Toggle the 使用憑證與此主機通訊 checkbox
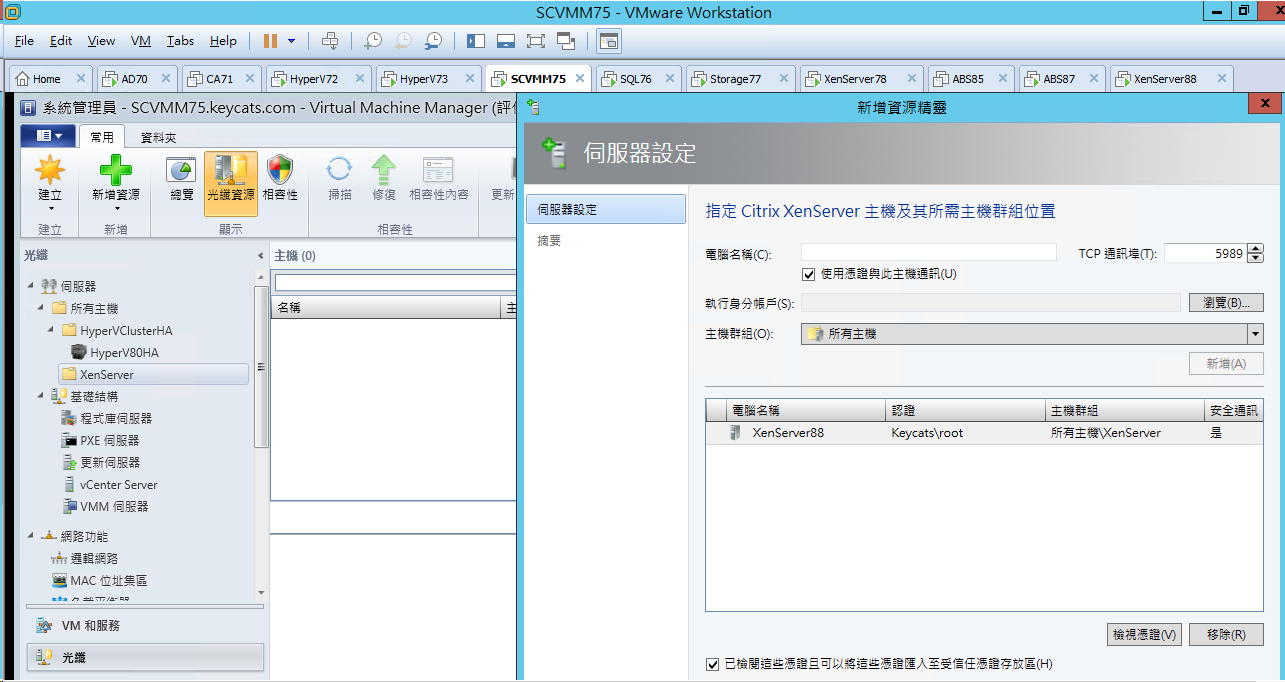Screen dimensions: 1285x682 point(809,274)
